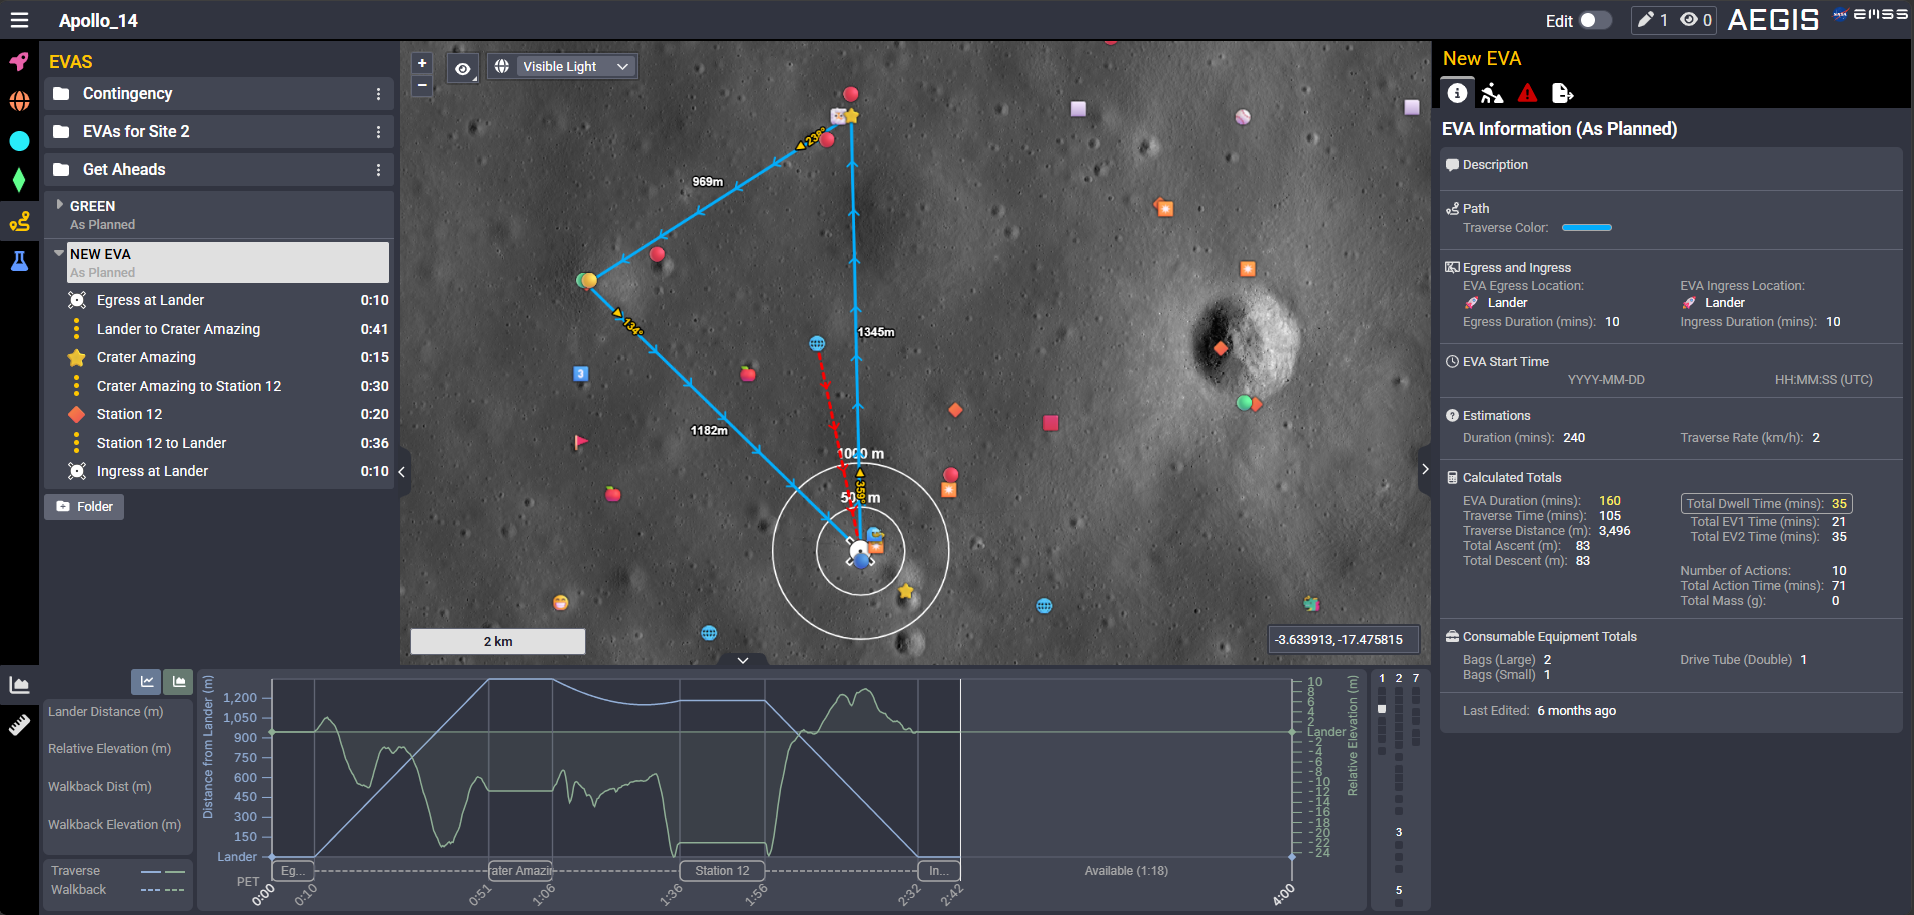The height and width of the screenshot is (915, 1914).
Task: Click the Folder button
Action: click(x=84, y=507)
